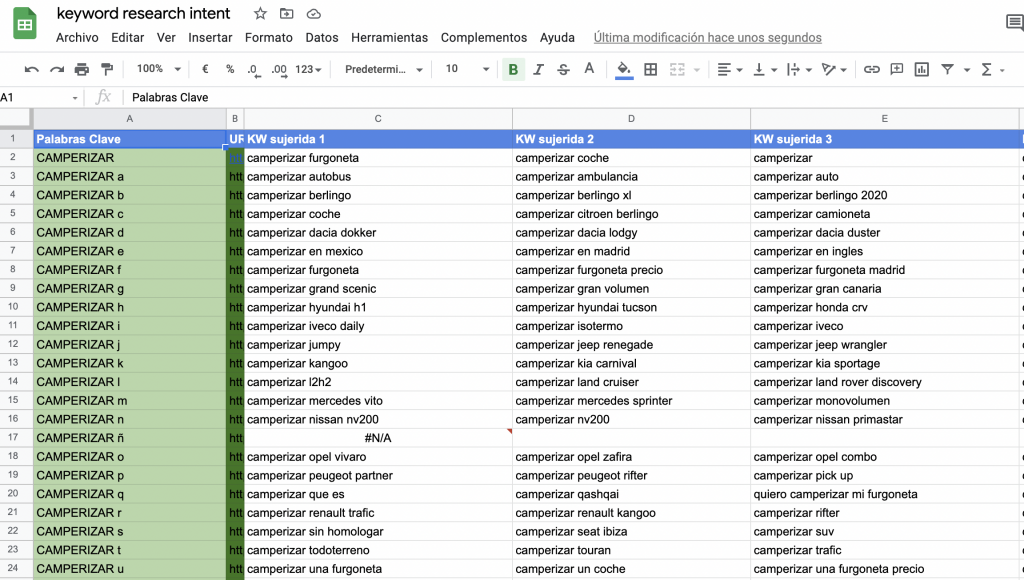Open the font size dropdown
This screenshot has height=580, width=1024.
[467, 69]
